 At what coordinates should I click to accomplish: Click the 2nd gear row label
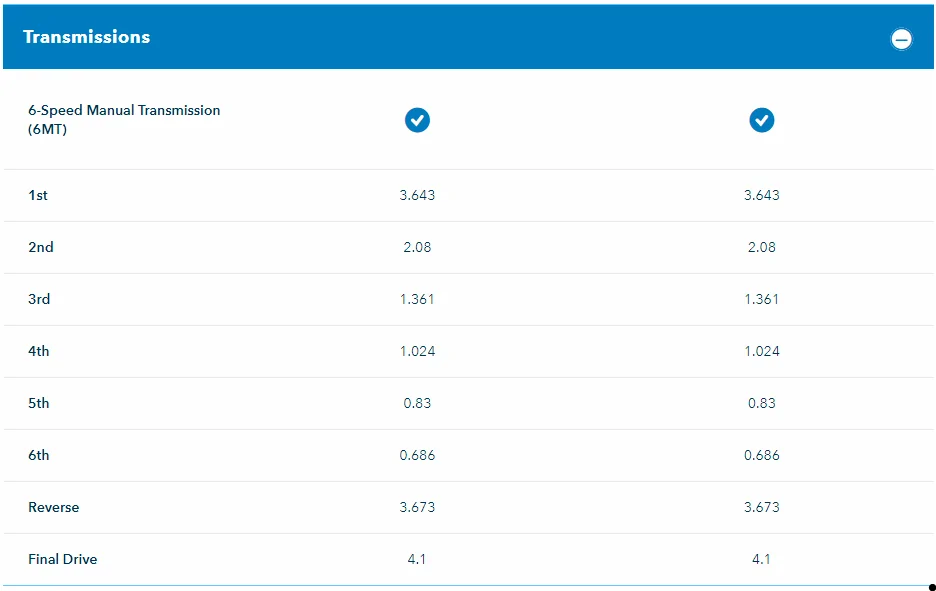[41, 247]
